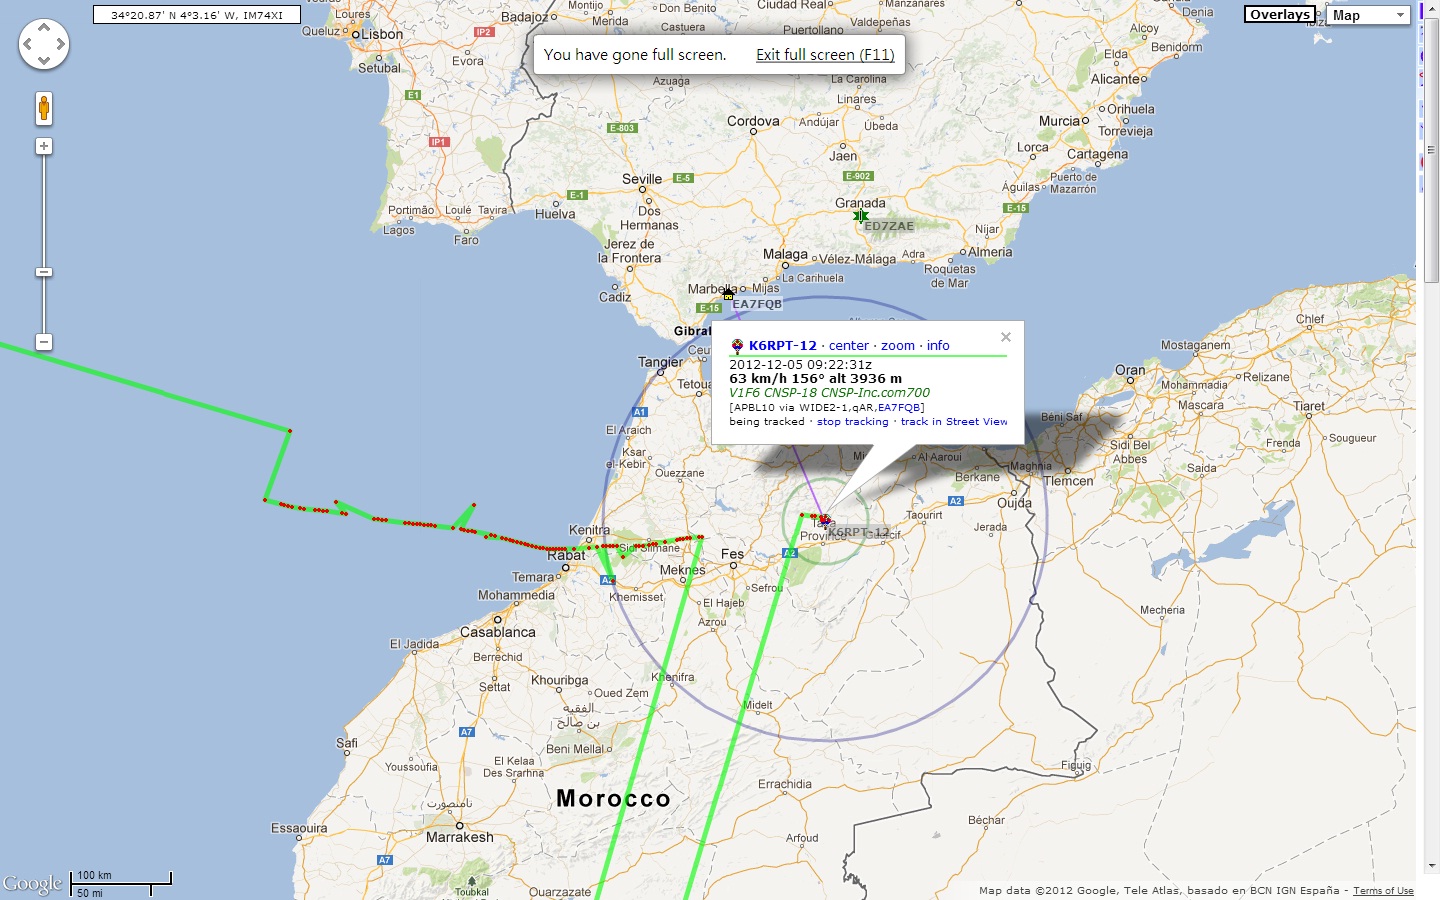Image resolution: width=1440 pixels, height=900 pixels.
Task: Open the info link for K6RPT-12
Action: point(938,346)
